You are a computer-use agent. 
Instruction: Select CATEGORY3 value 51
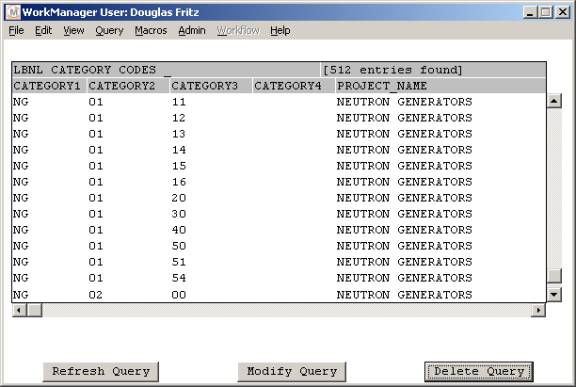[179, 262]
